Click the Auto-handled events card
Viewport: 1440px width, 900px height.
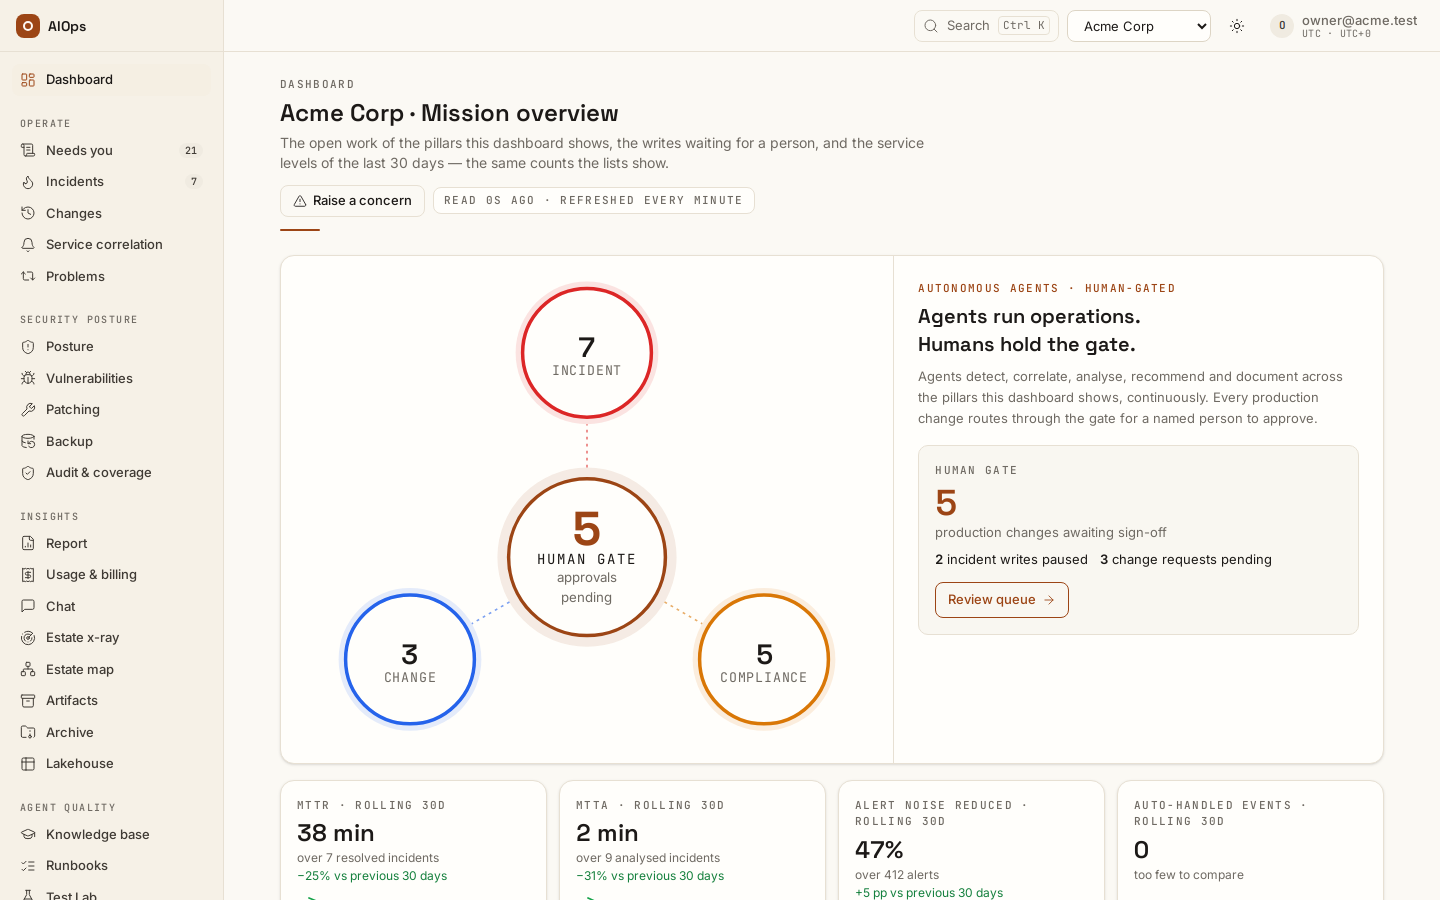point(1250,840)
